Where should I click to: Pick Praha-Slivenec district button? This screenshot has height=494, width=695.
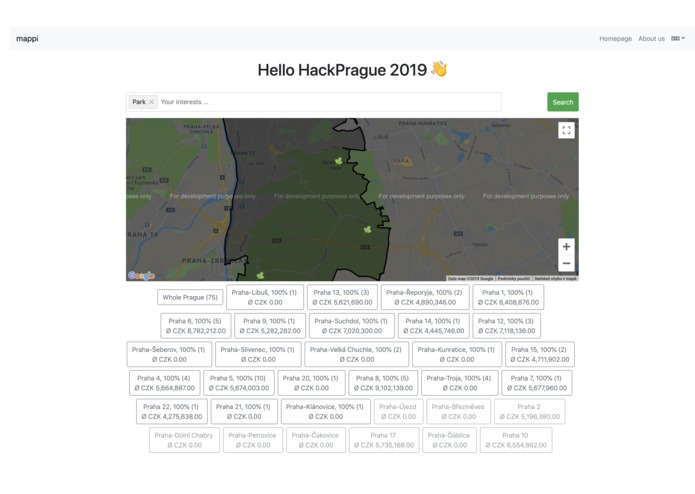[258, 354]
